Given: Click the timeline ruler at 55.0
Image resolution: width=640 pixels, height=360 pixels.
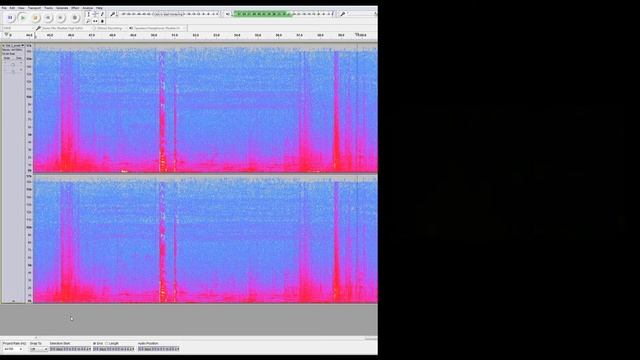Looking at the screenshot, I should (x=258, y=35).
